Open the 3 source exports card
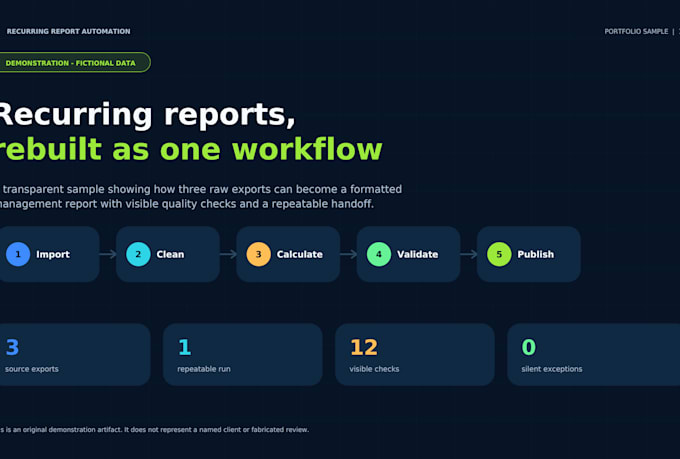The width and height of the screenshot is (680, 459). [x=75, y=354]
